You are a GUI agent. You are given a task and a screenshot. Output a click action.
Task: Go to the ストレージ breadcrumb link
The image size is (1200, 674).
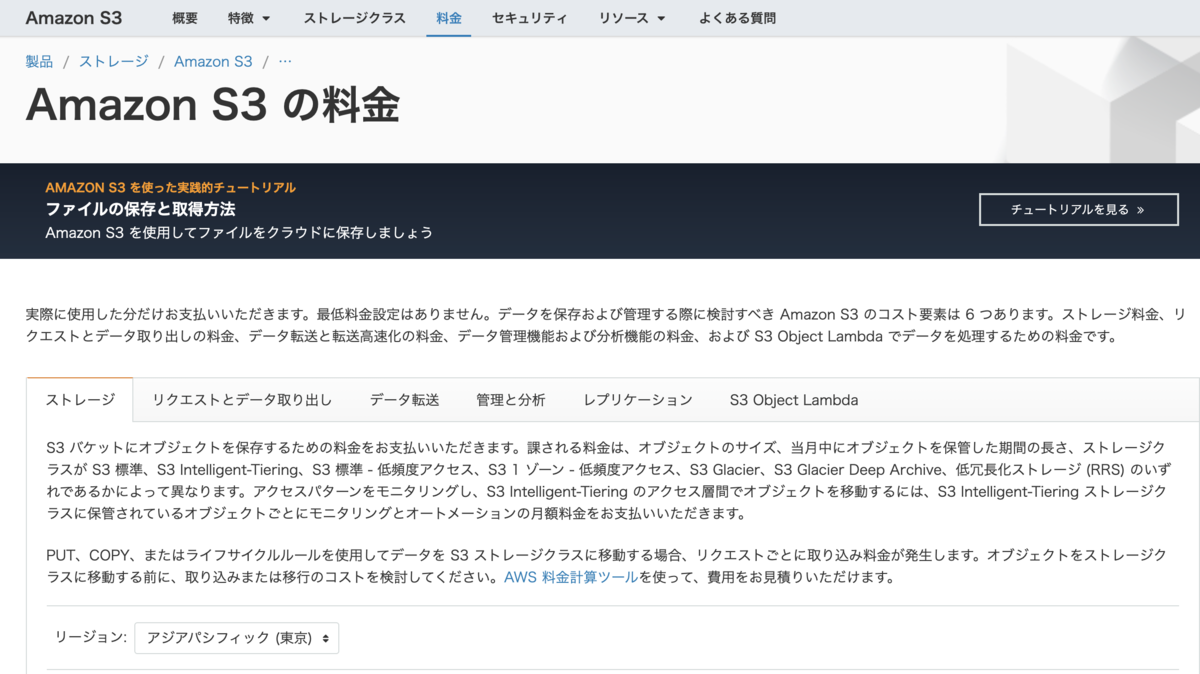coord(114,61)
